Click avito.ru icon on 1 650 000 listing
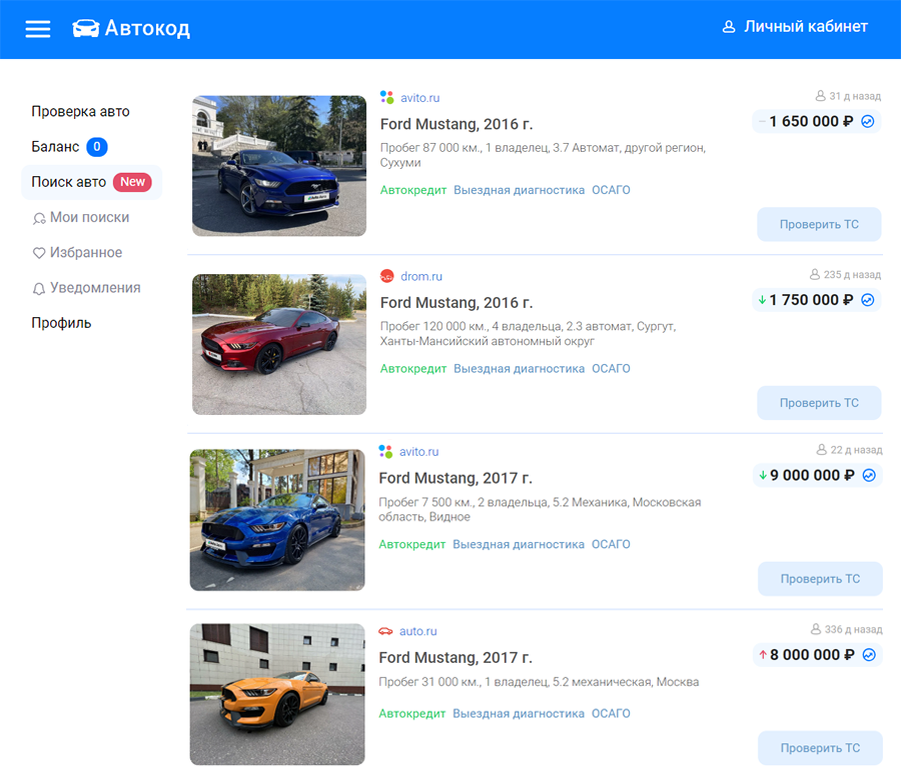 click(x=387, y=97)
